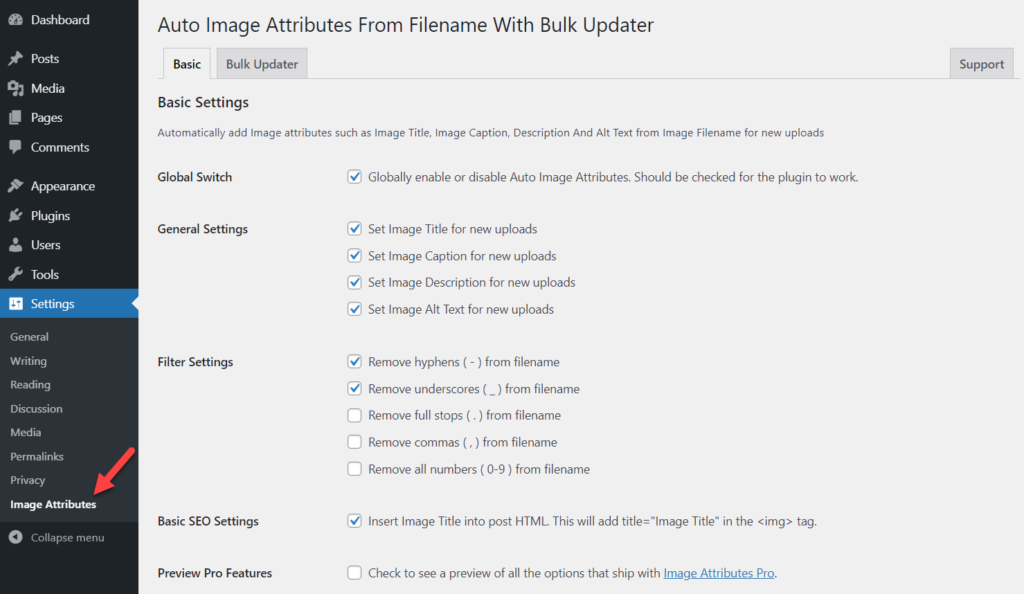This screenshot has width=1024, height=594.
Task: Click the Global Switch label
Action: tap(195, 177)
